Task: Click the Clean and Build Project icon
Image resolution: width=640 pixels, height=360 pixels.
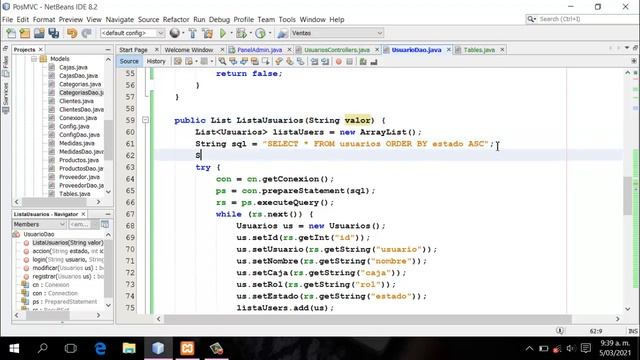Action: pos(207,33)
